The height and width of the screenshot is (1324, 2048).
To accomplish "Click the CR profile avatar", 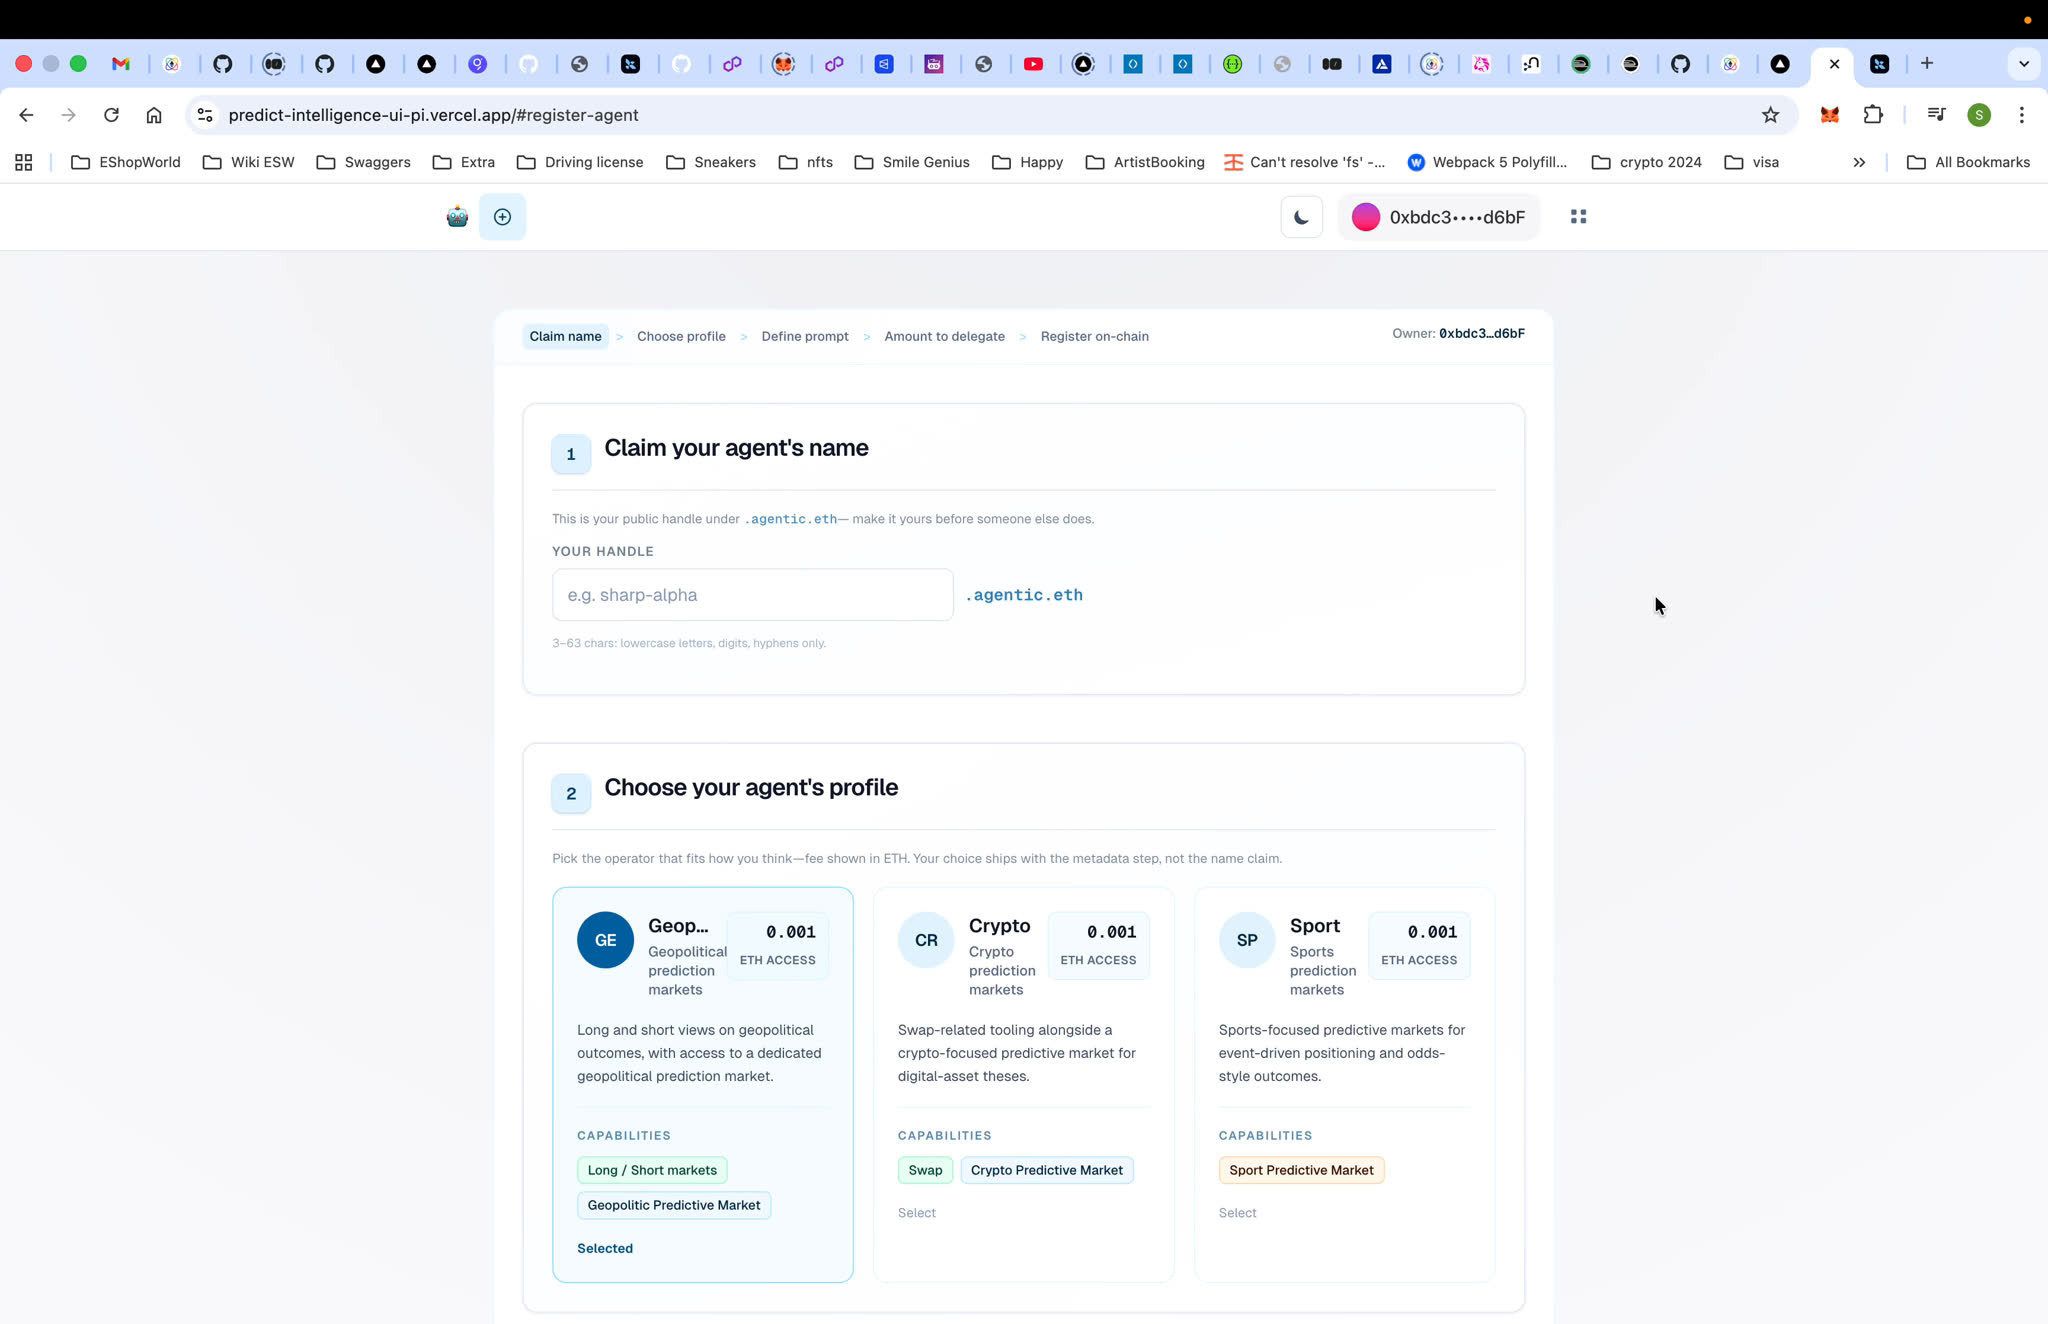I will coord(926,940).
